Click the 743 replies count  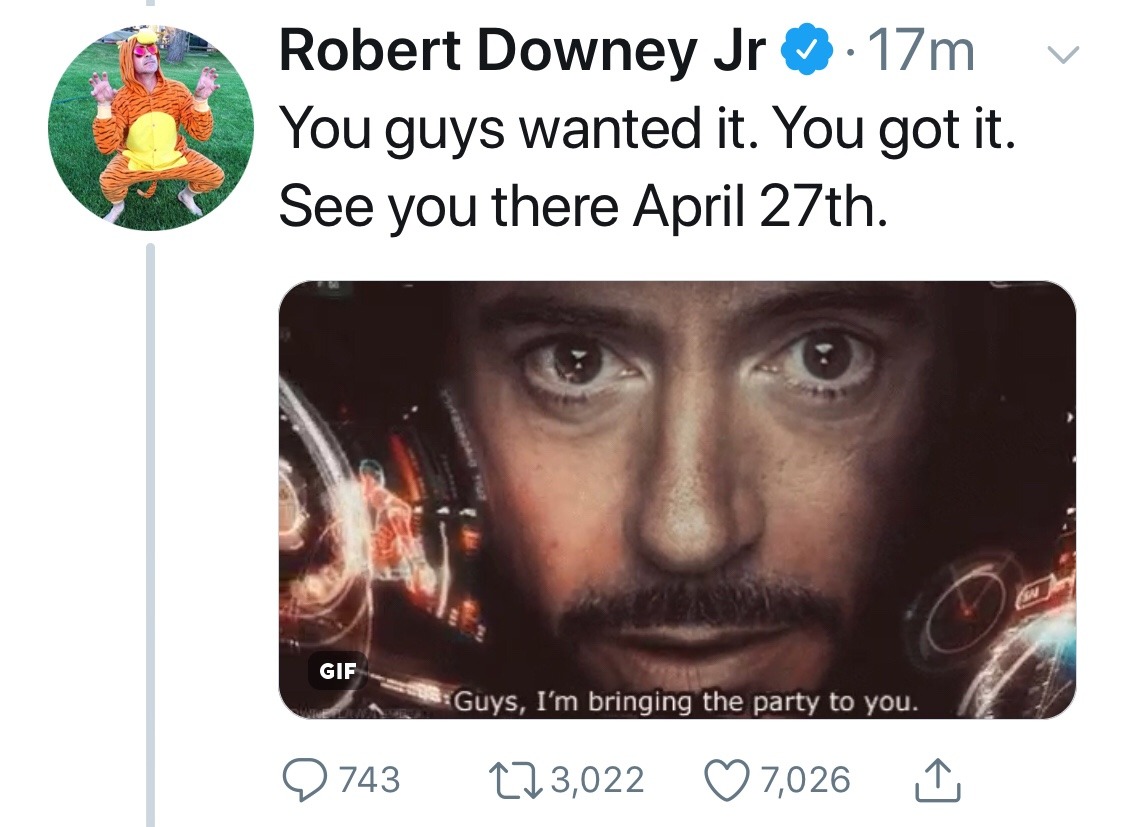click(370, 779)
